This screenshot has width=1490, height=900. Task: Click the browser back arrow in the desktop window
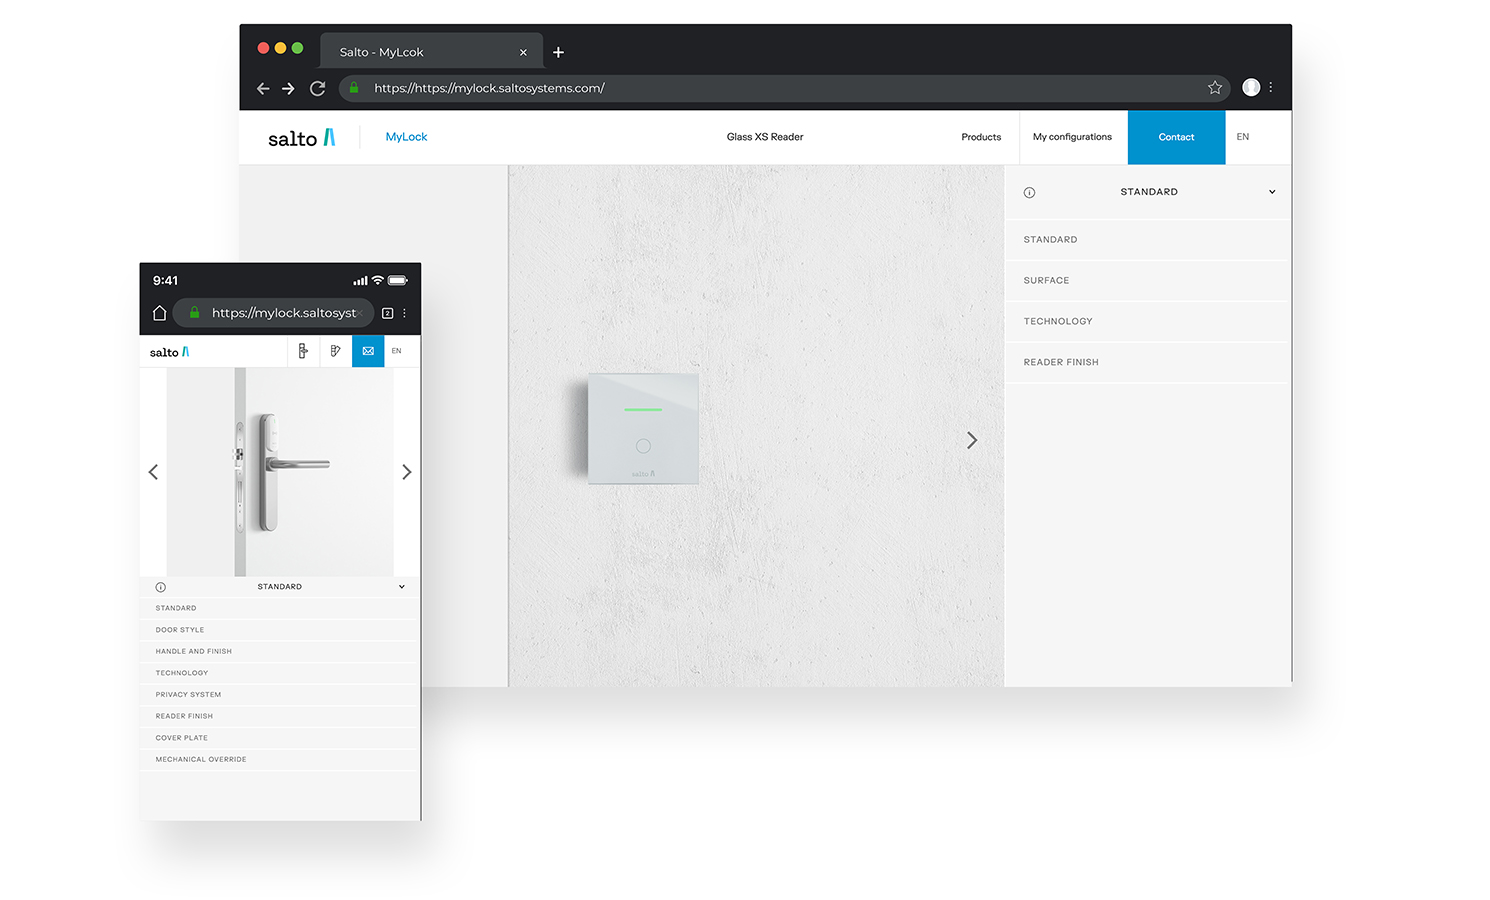pos(263,88)
